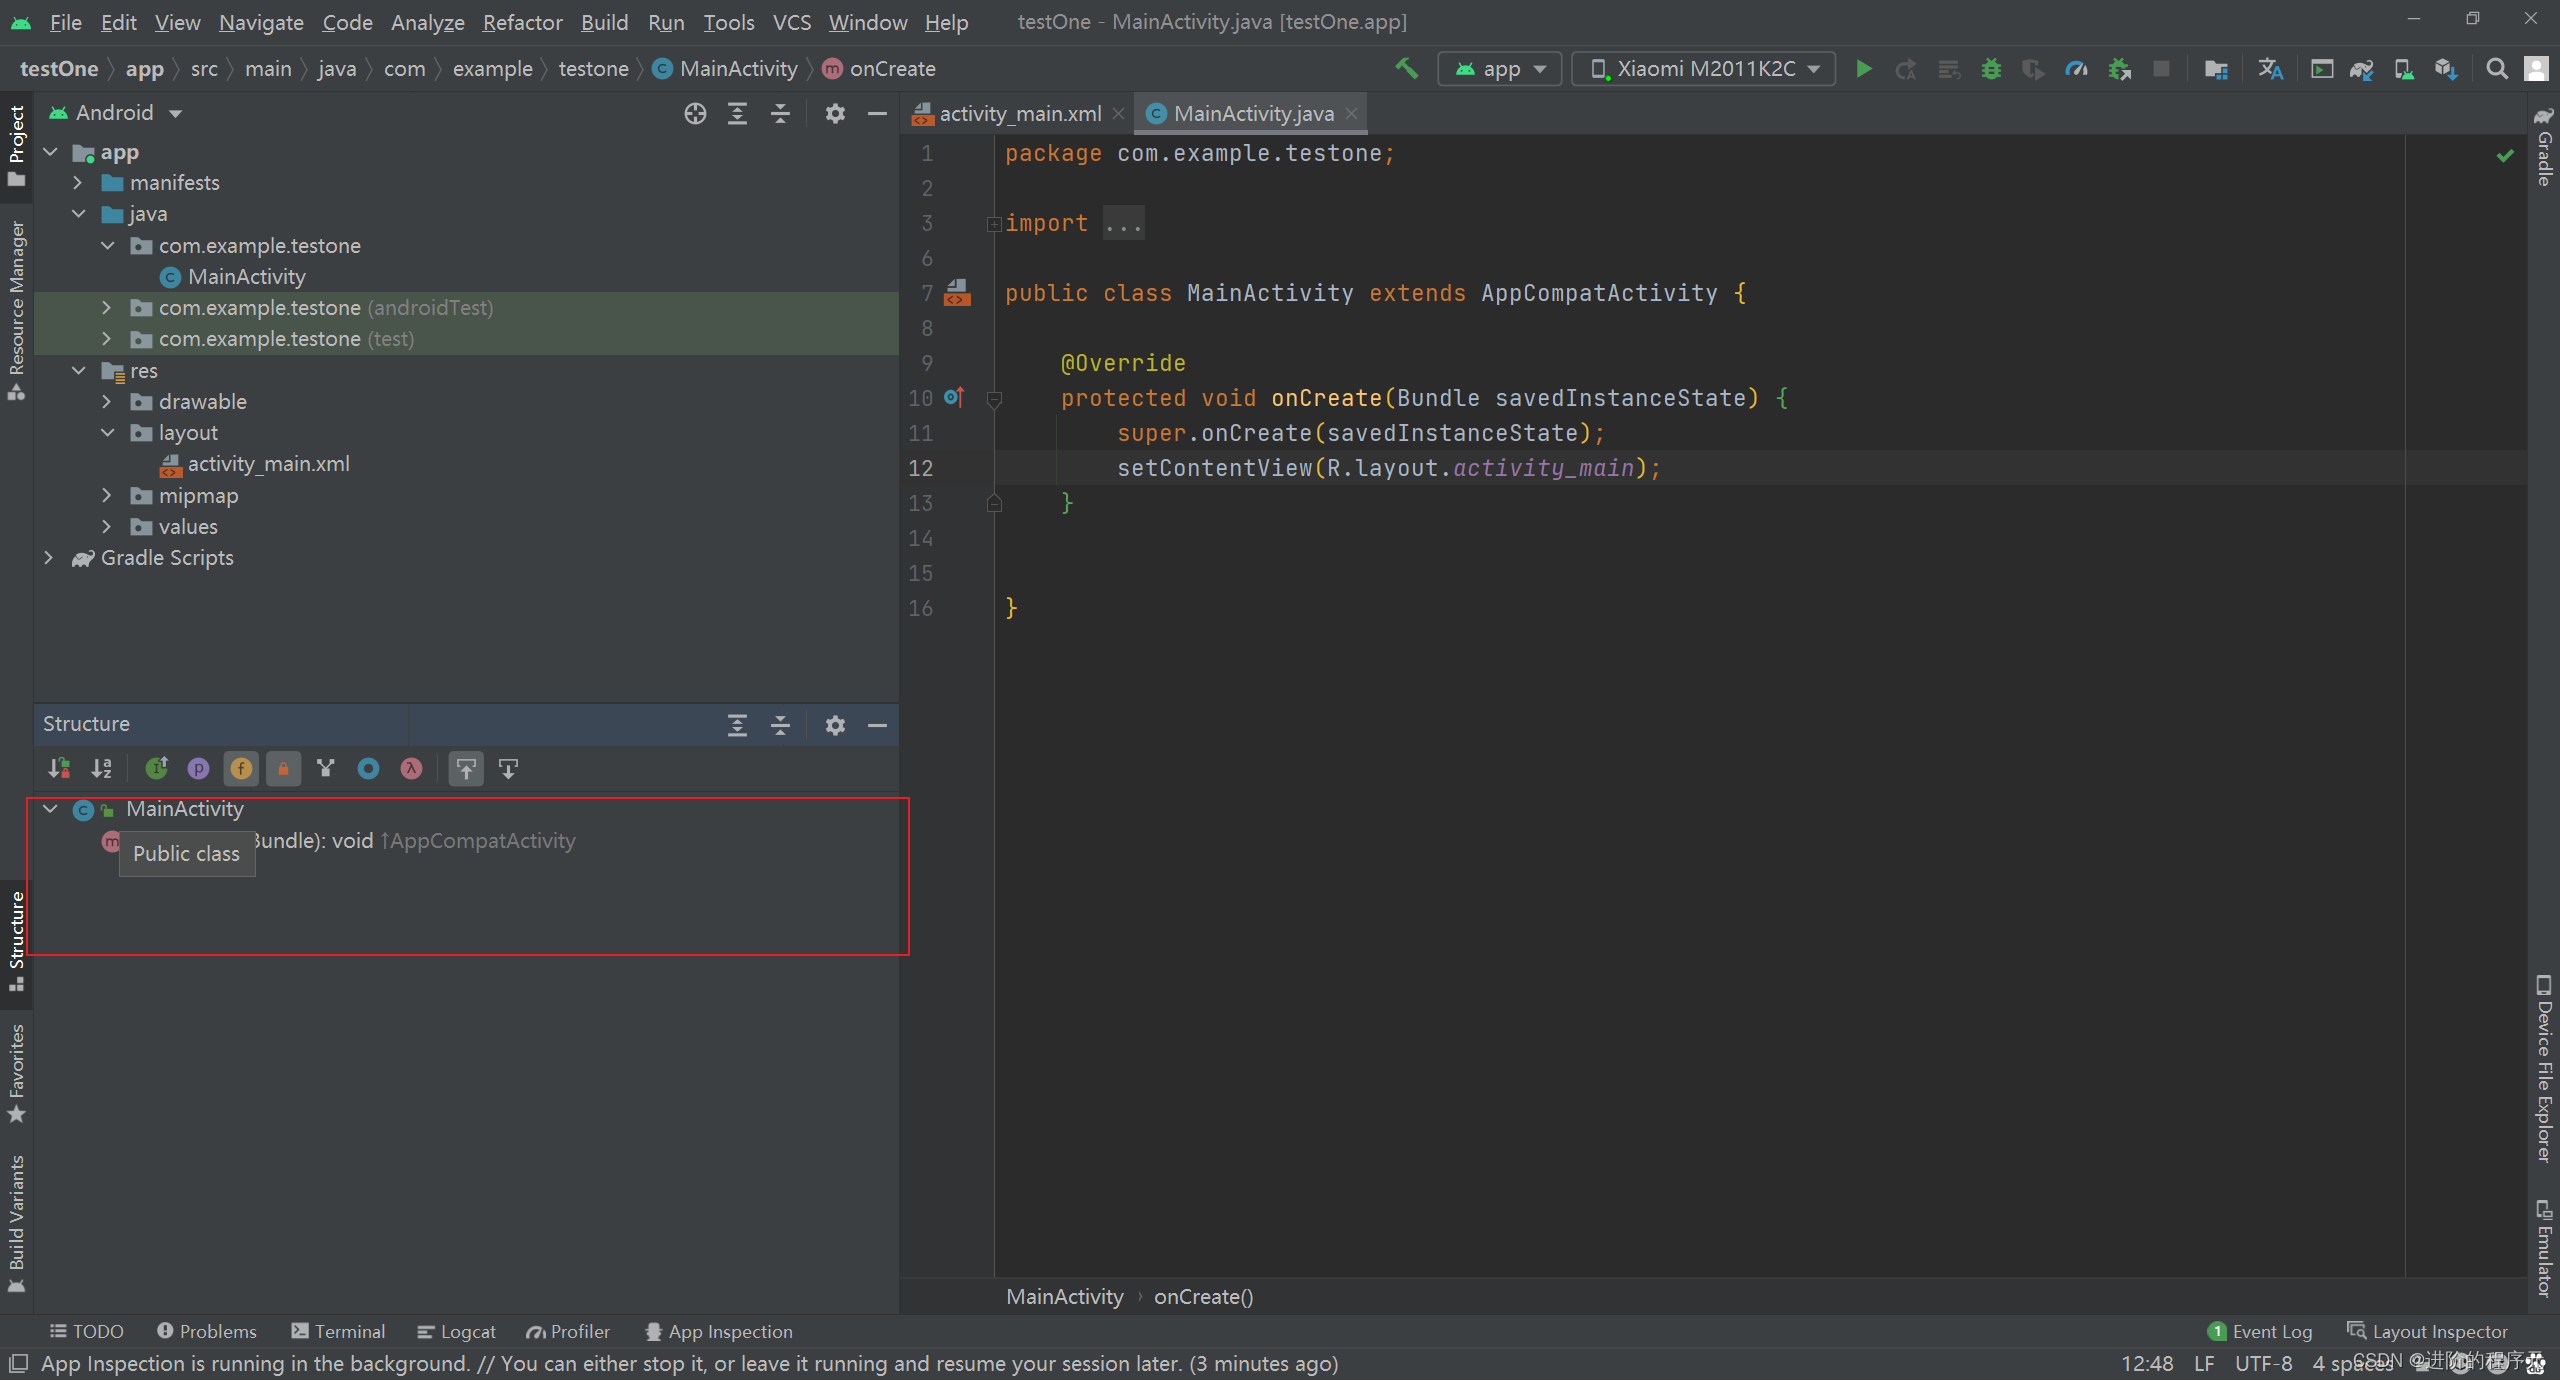Toggle Show Fields orange f icon
Image resolution: width=2560 pixels, height=1380 pixels.
point(241,768)
